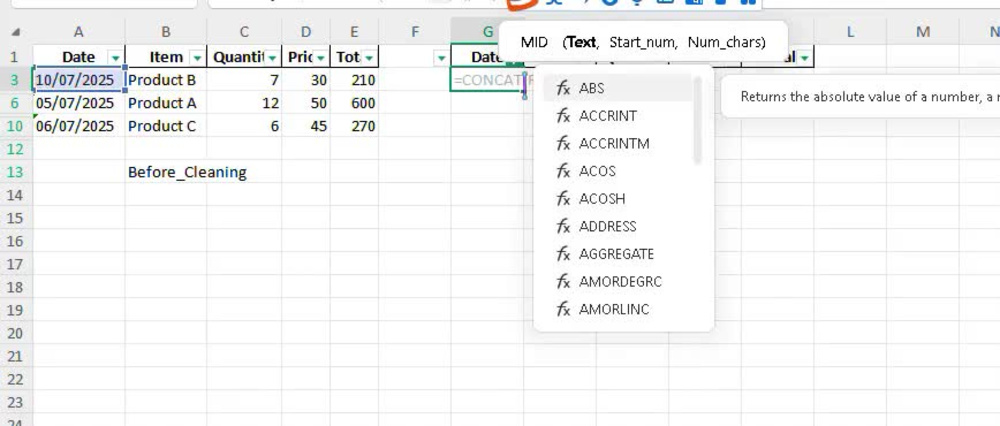The image size is (1000, 426).
Task: Click the Product B cell
Action: pyautogui.click(x=166, y=80)
